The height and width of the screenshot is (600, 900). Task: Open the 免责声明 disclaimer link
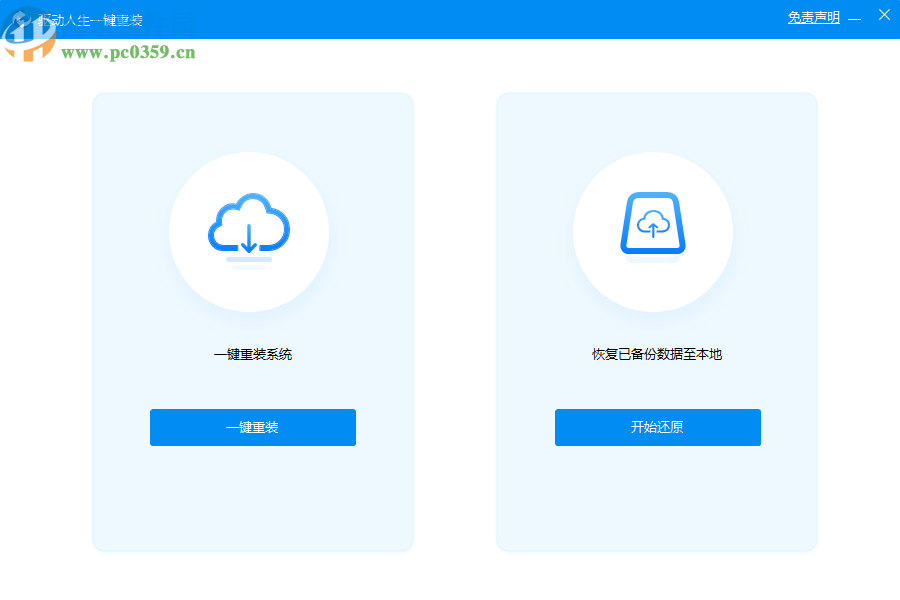point(813,18)
